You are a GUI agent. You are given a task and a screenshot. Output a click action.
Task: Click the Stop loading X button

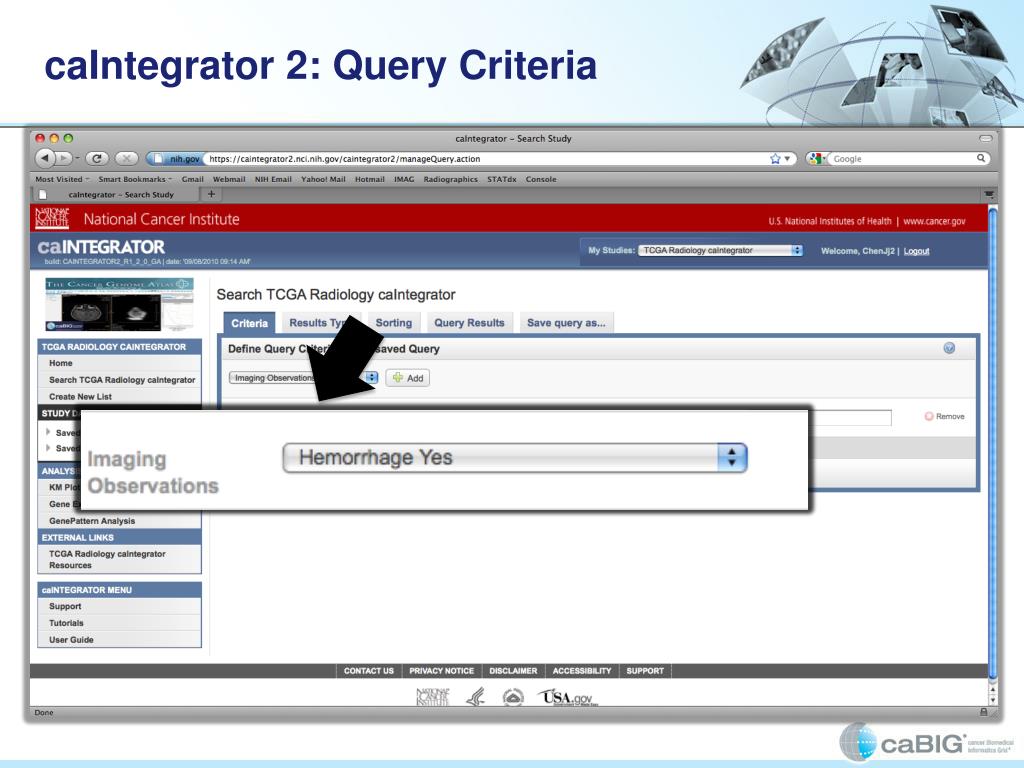tap(127, 158)
